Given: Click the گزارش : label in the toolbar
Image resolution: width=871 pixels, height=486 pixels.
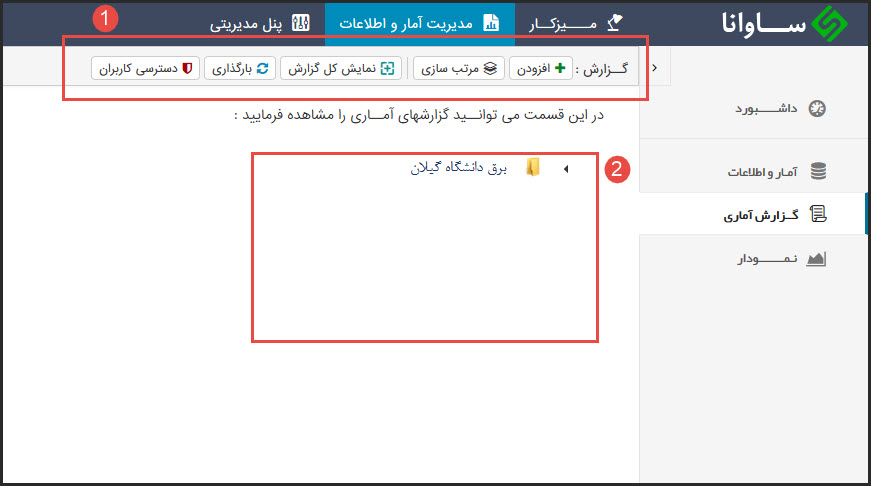Looking at the screenshot, I should [x=602, y=68].
